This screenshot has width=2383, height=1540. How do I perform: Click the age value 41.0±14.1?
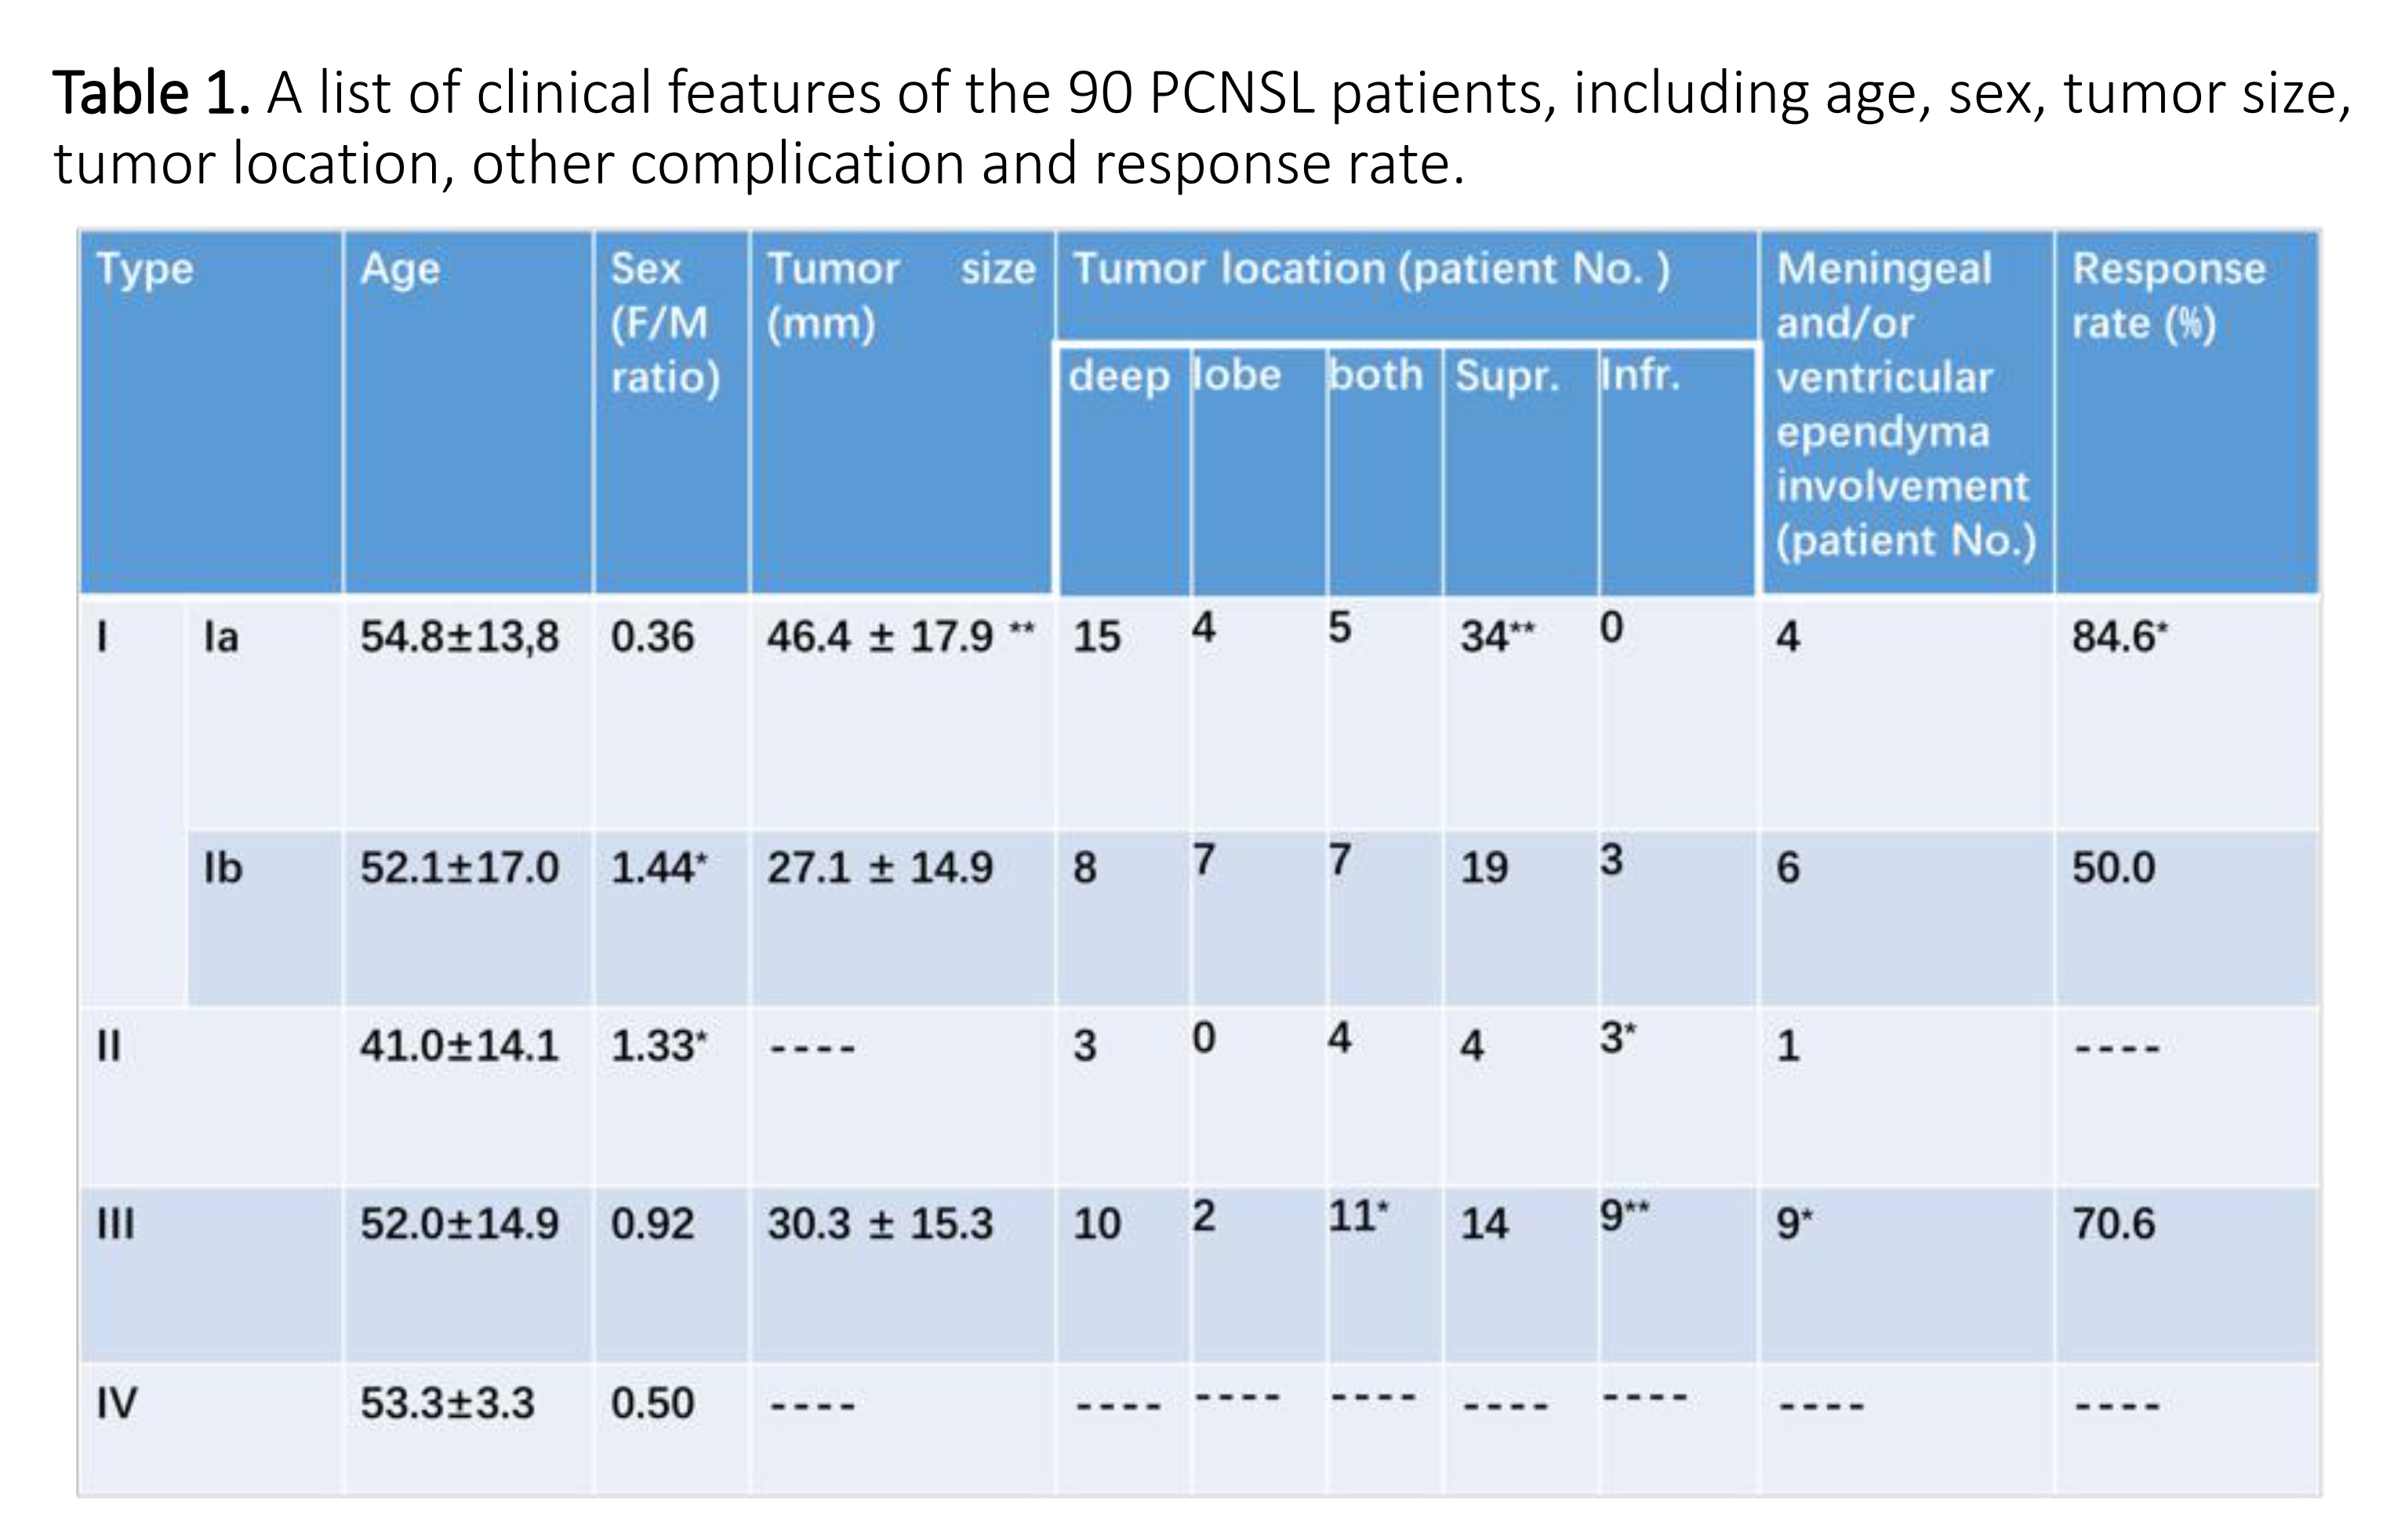pos(459,1046)
